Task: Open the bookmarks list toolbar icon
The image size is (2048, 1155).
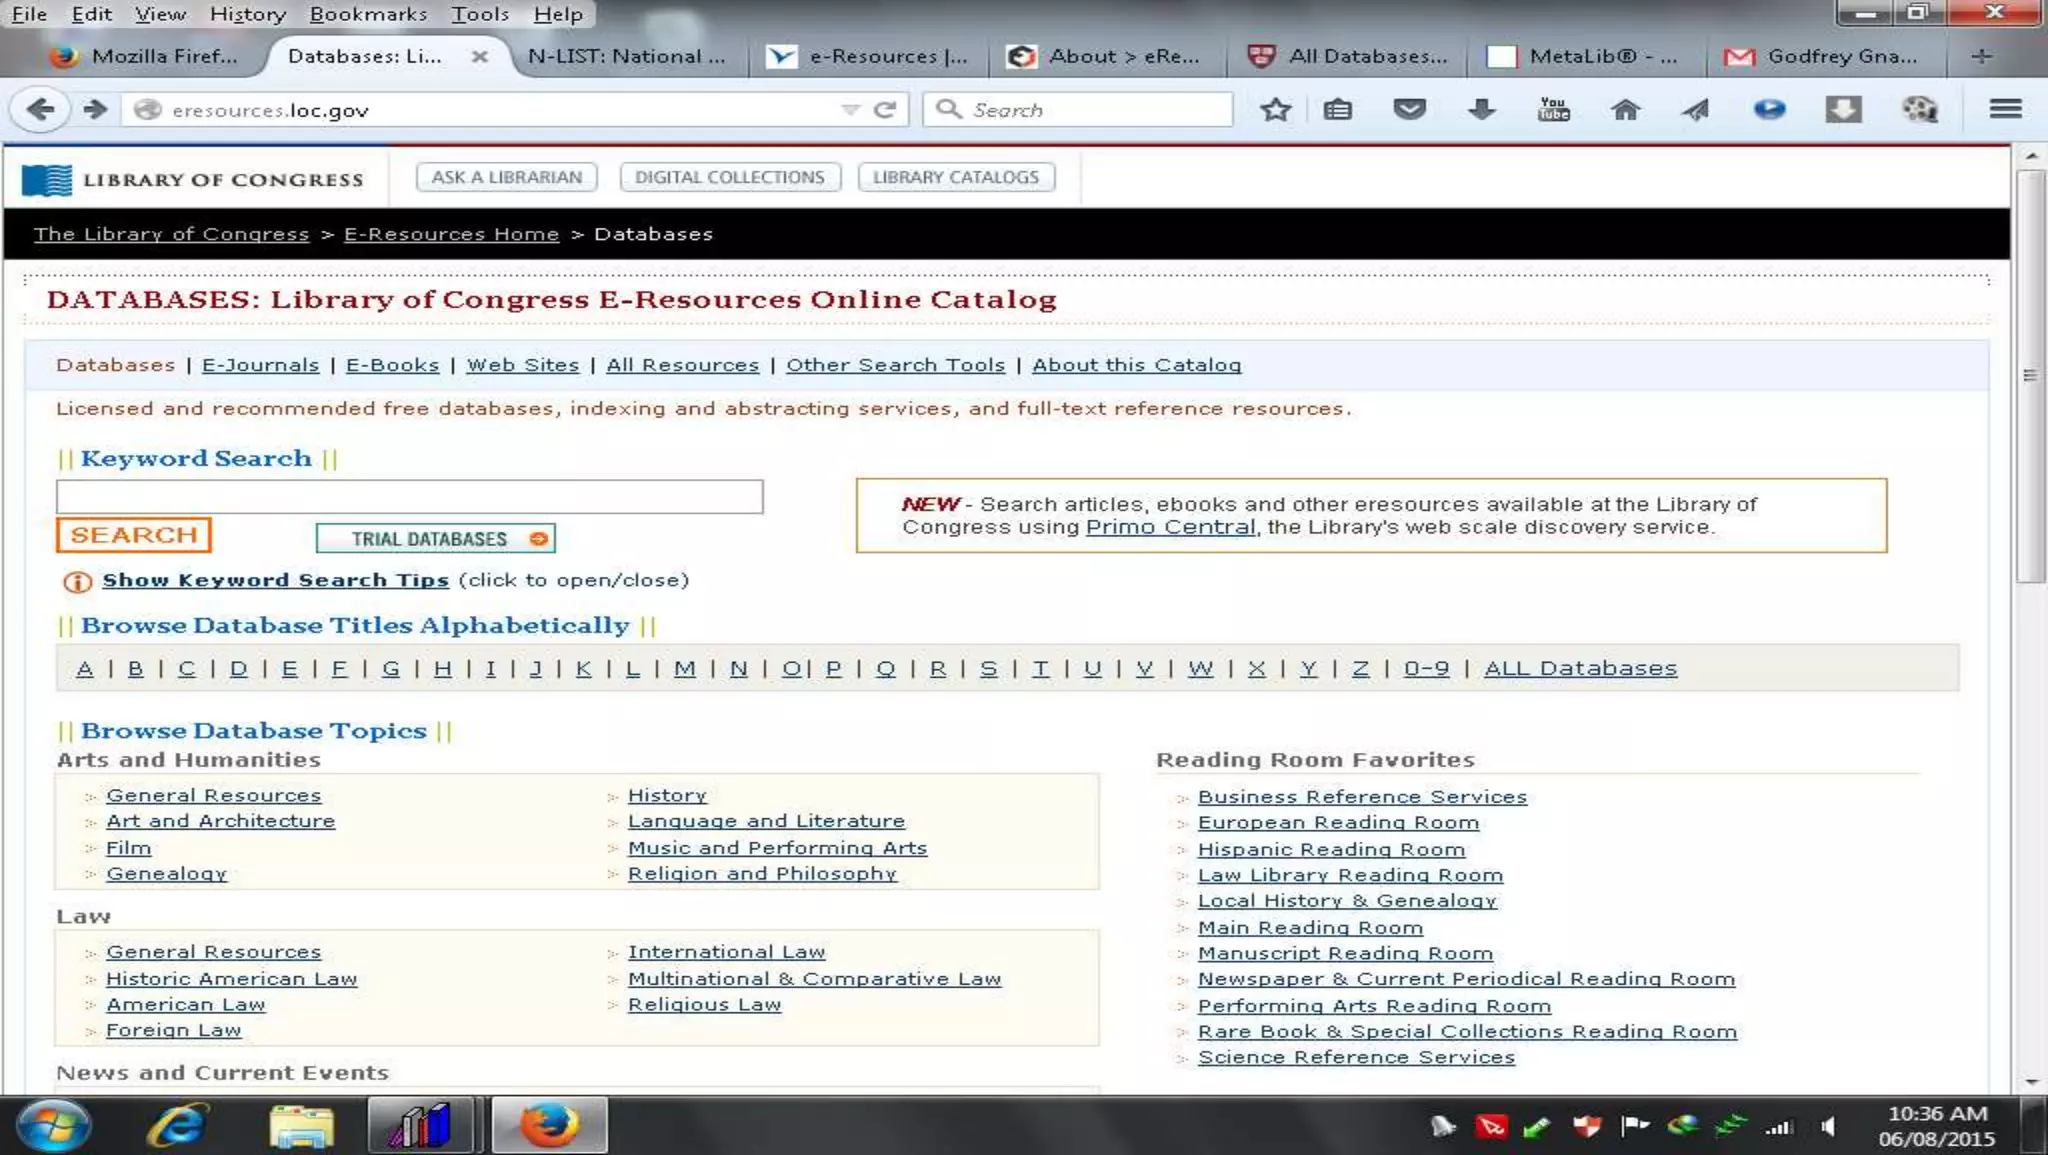Action: [x=1338, y=110]
